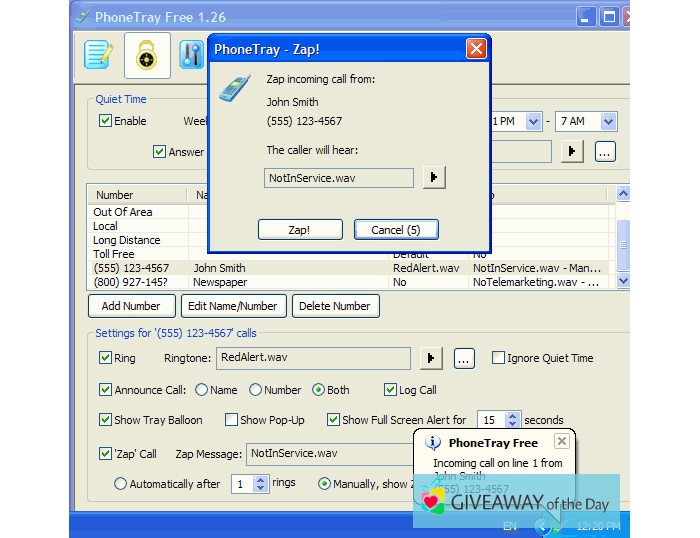Screen dimensions: 700x538
Task: Click the Add Number button
Action: point(131,306)
